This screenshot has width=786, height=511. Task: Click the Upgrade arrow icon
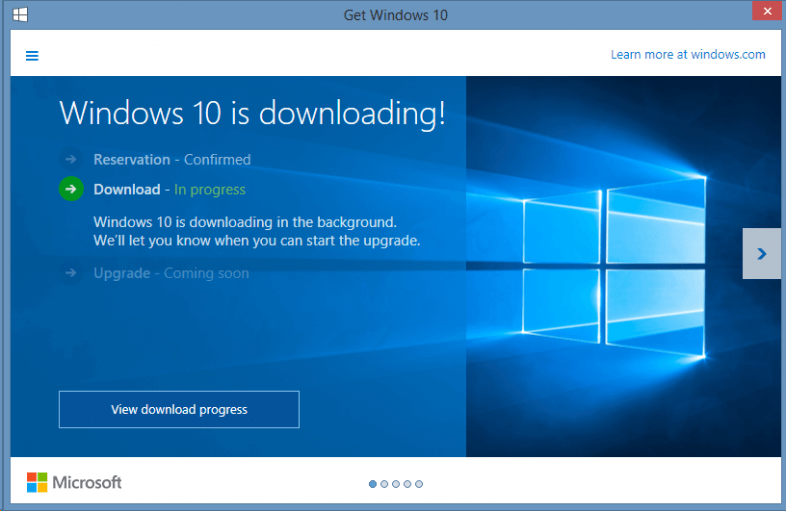71,272
